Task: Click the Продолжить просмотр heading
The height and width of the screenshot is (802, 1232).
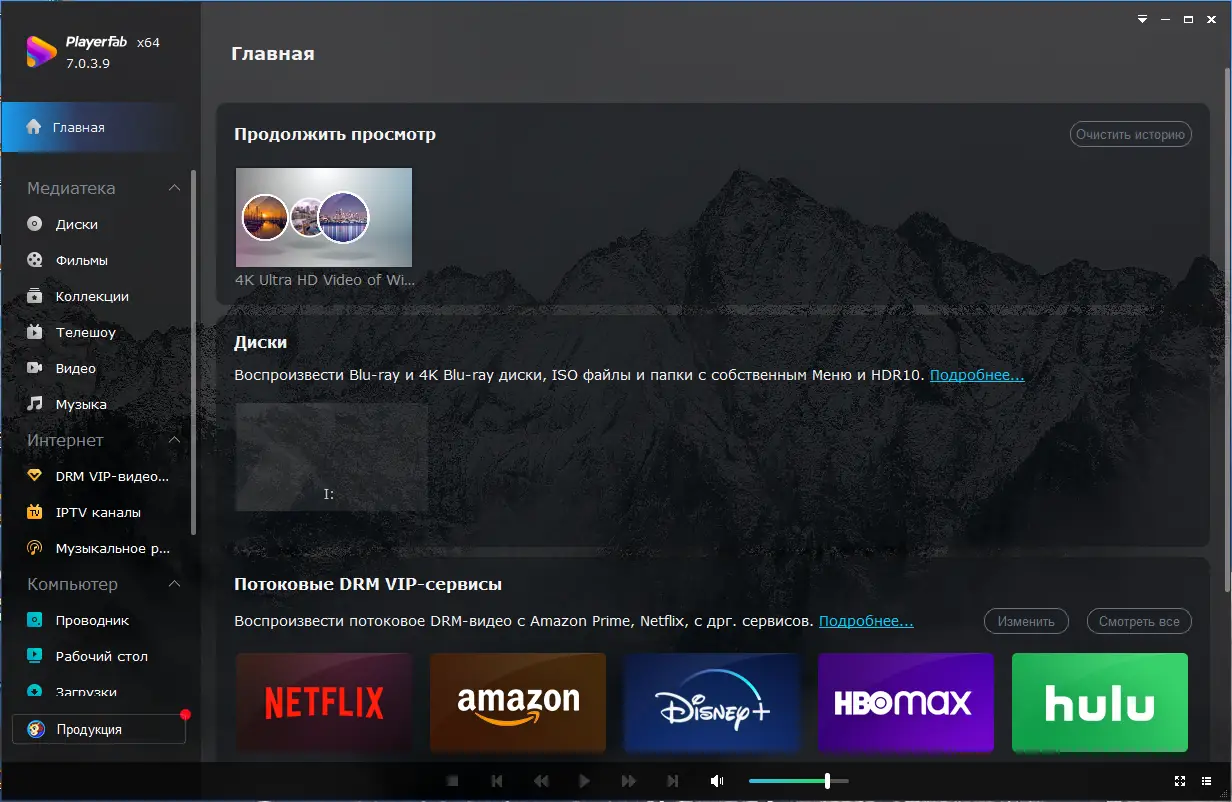Action: (x=335, y=134)
